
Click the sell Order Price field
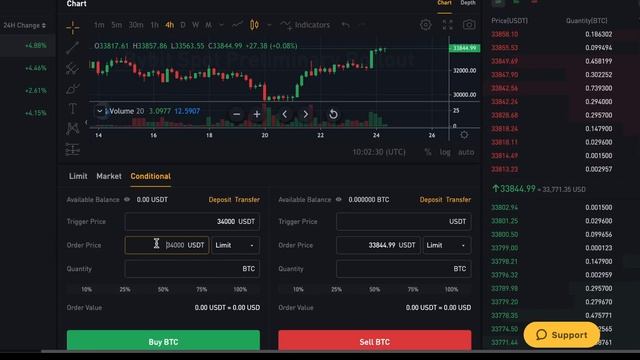tap(378, 245)
